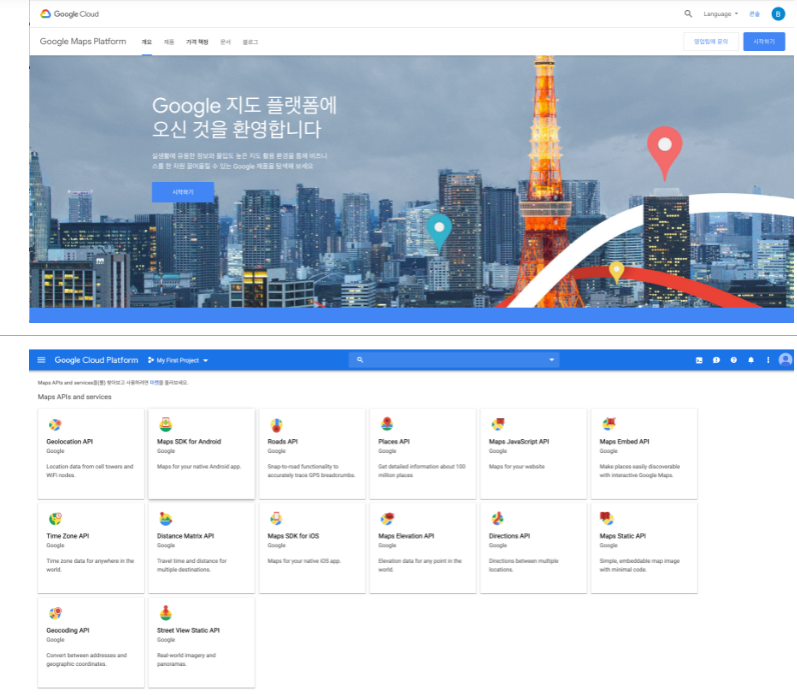Click the Maps APIs and services heading
797x695 pixels.
coord(74,397)
